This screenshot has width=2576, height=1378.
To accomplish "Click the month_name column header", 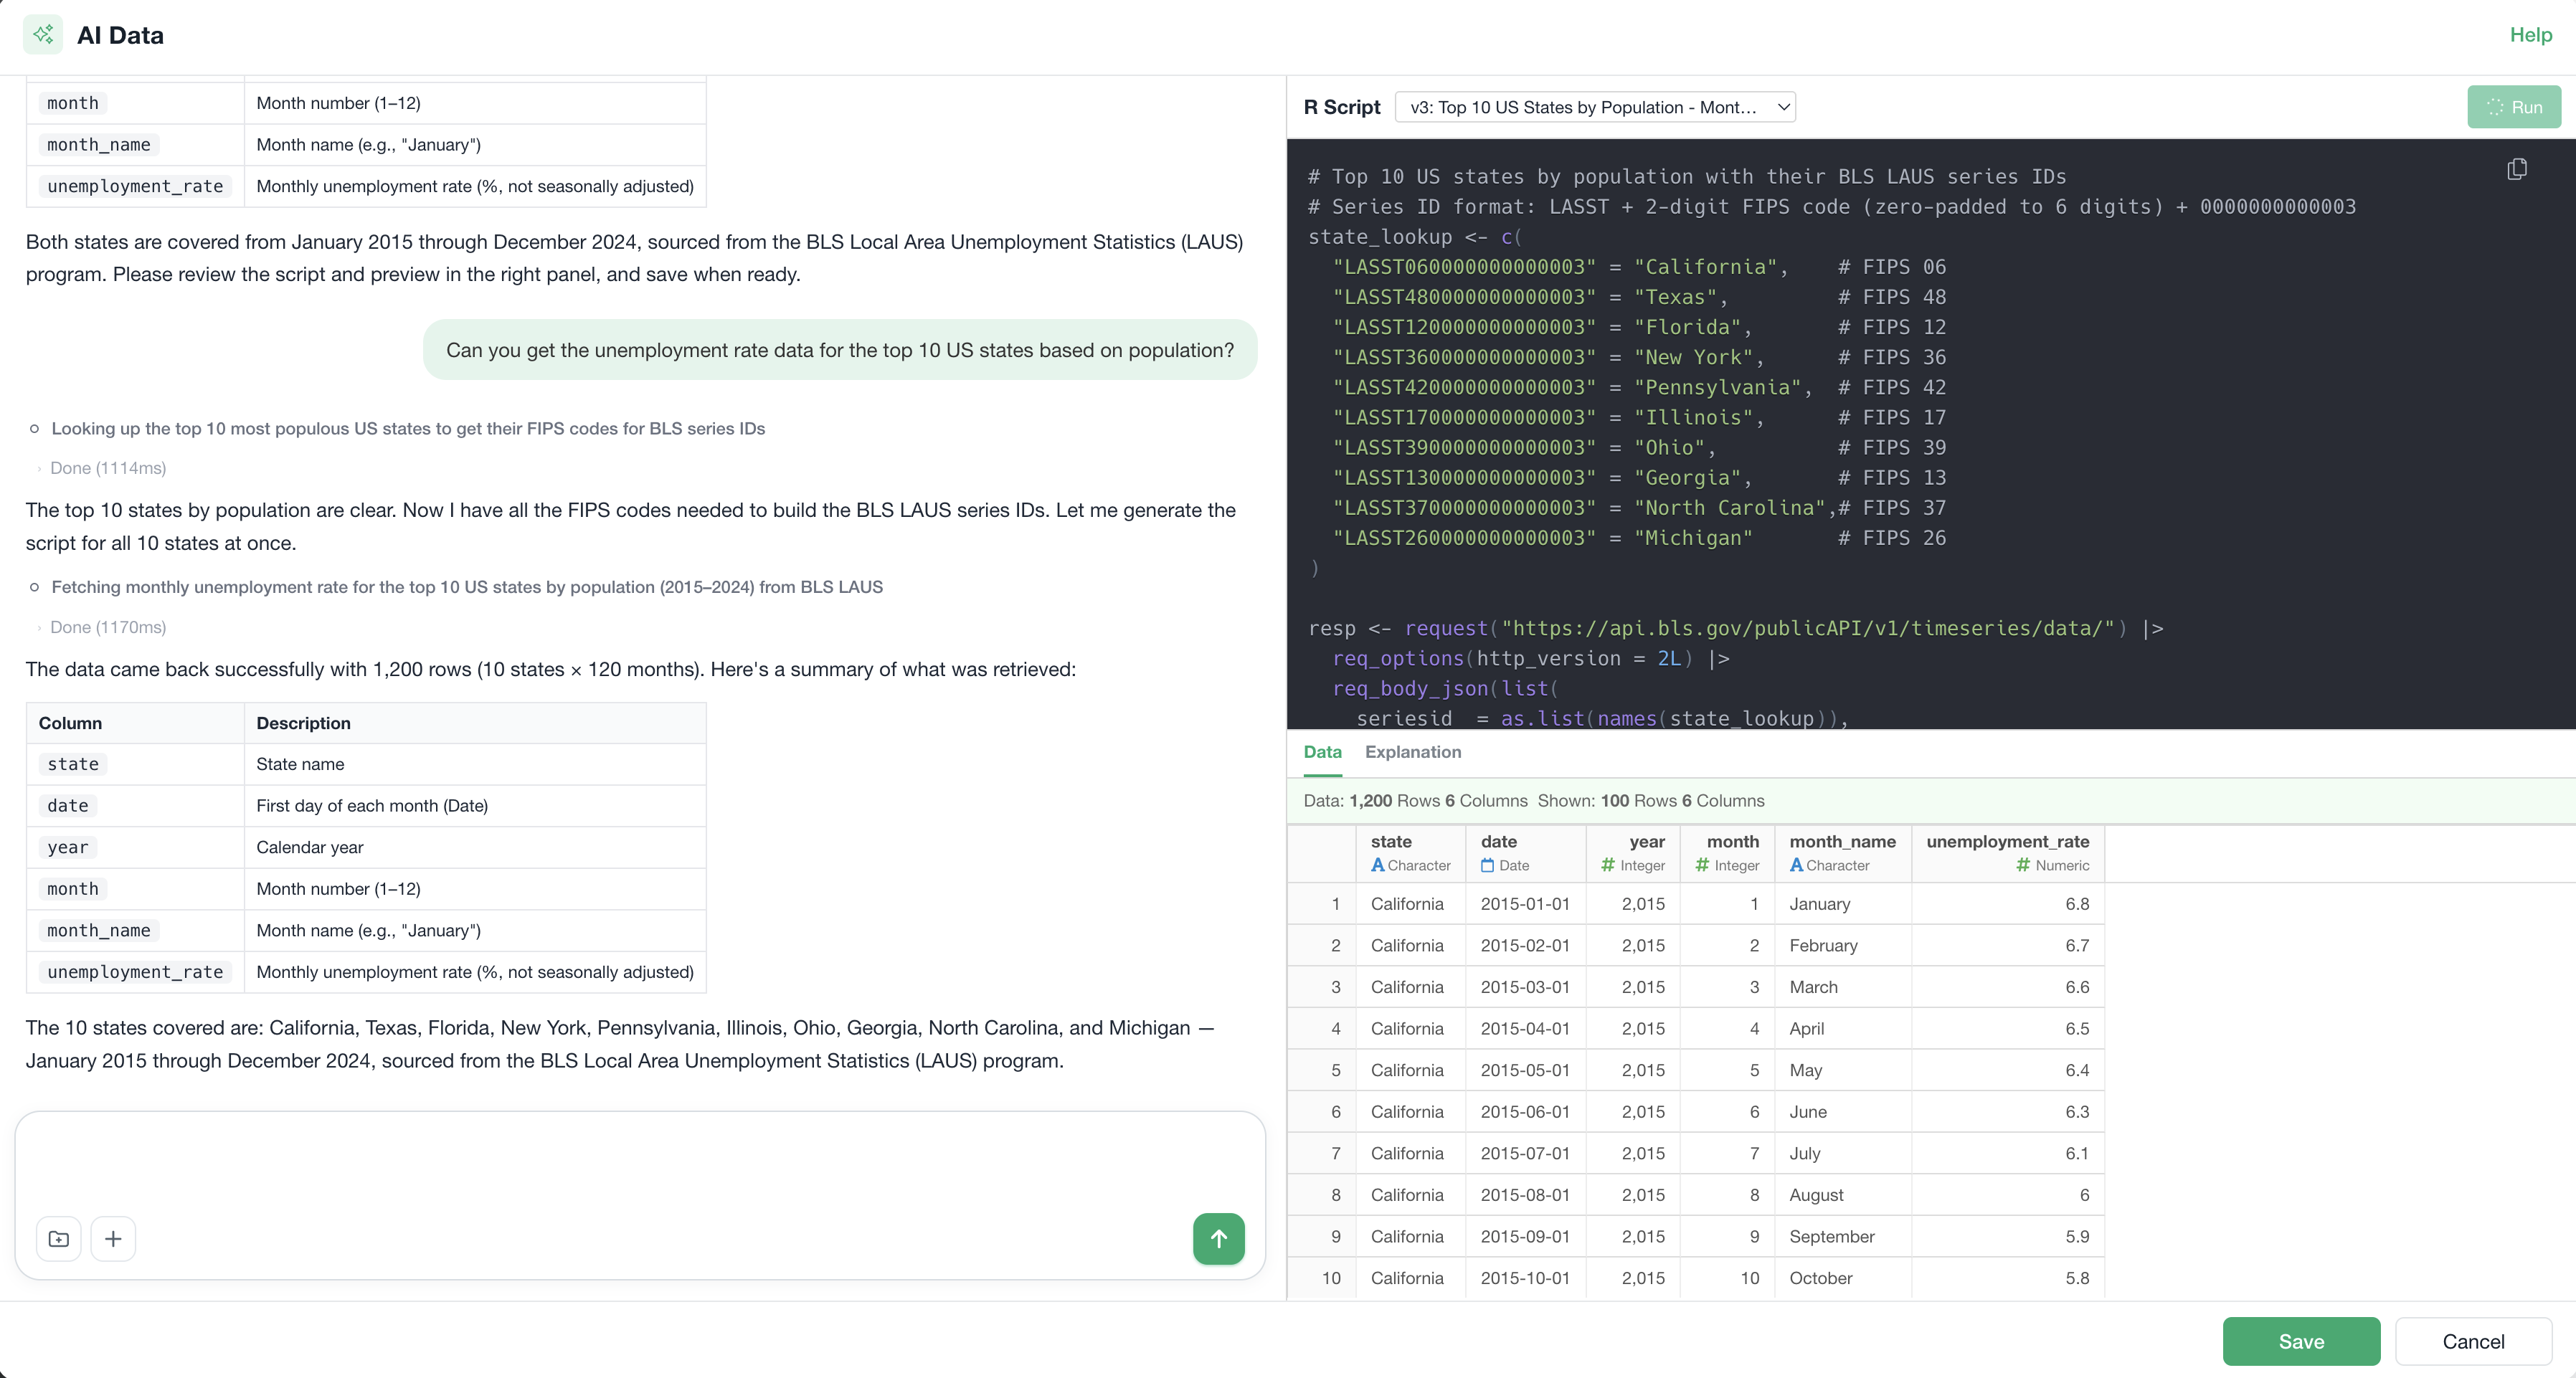I will click(x=1842, y=853).
